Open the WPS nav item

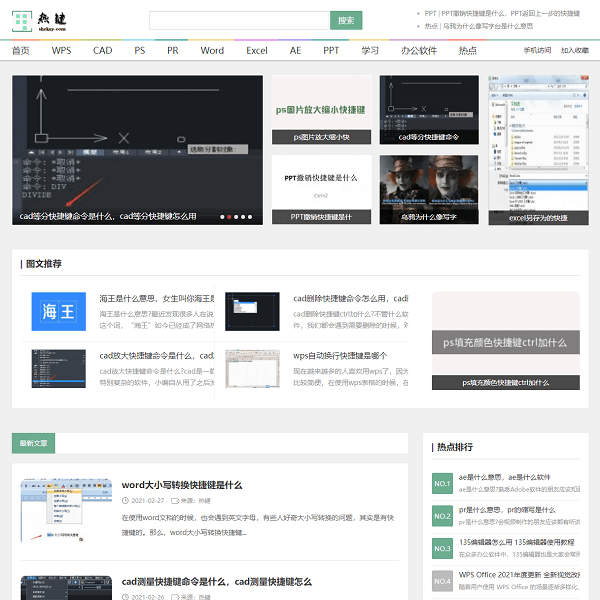click(61, 51)
